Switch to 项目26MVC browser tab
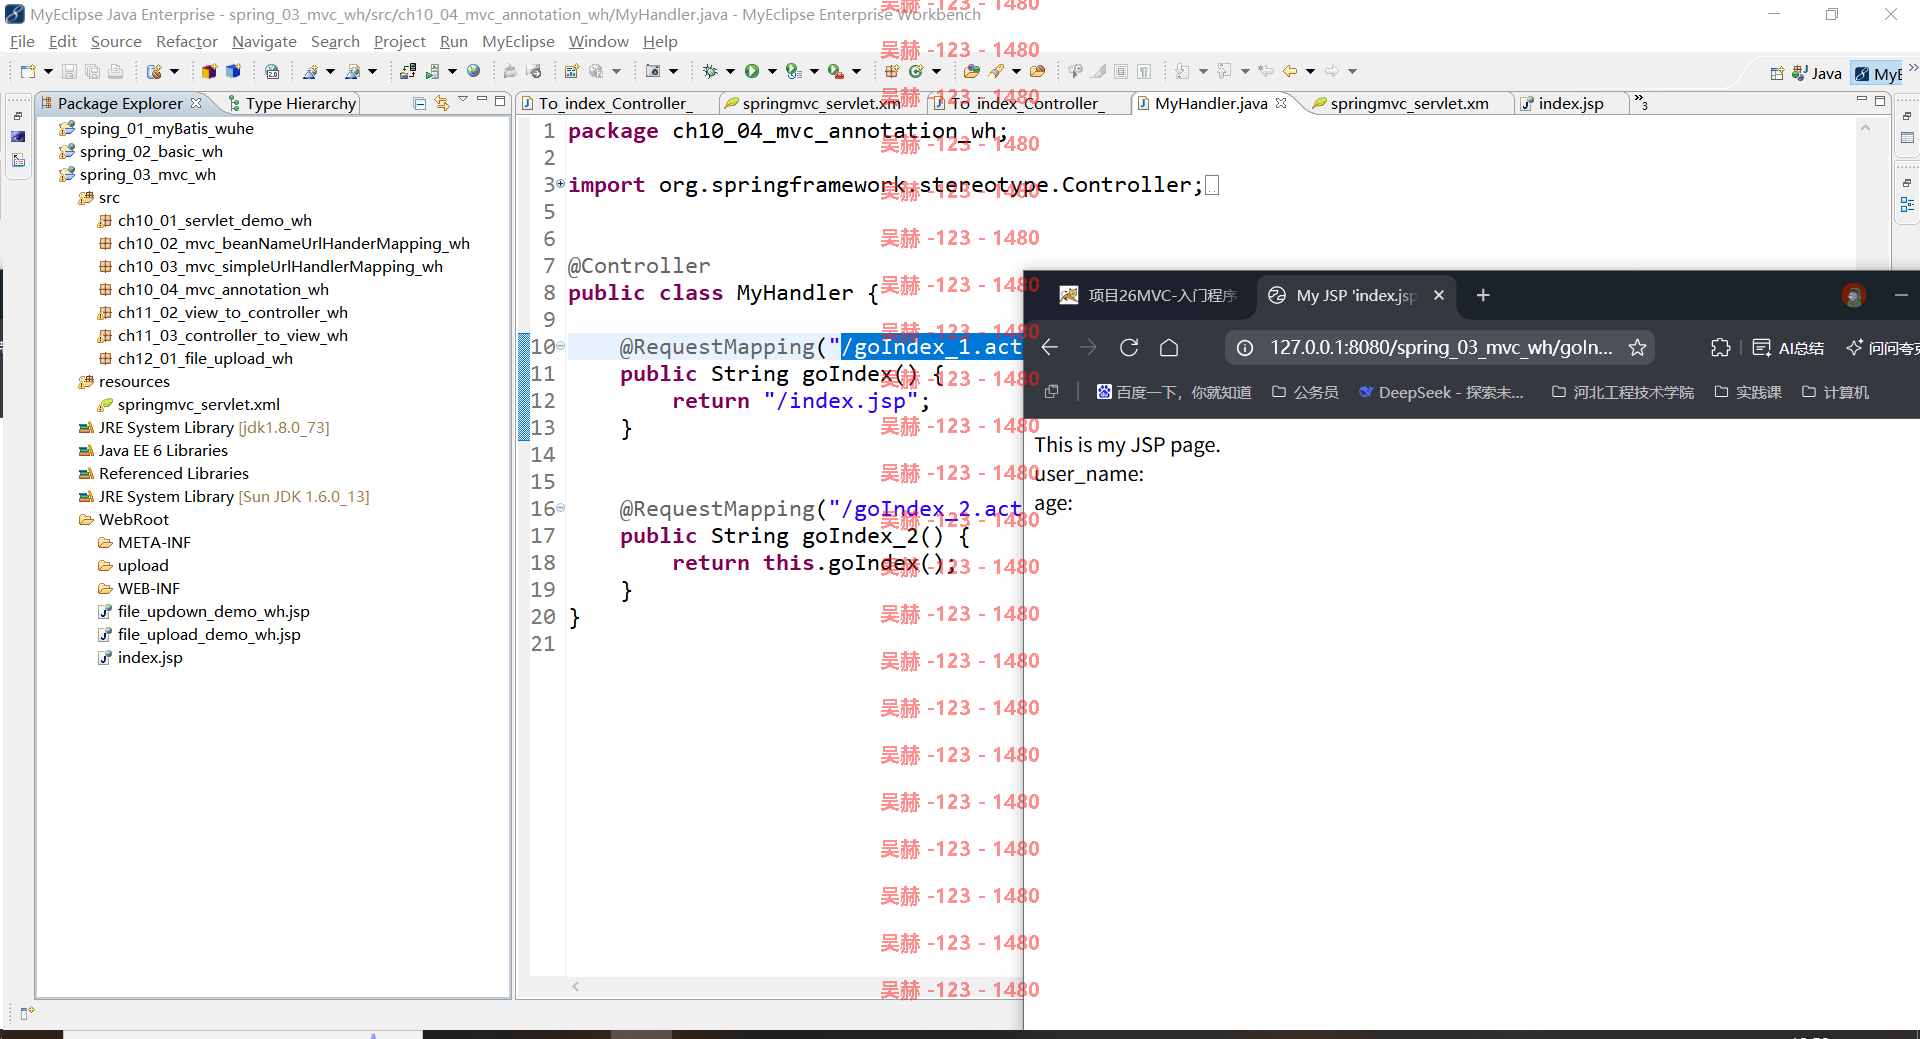This screenshot has height=1039, width=1920. (1148, 295)
